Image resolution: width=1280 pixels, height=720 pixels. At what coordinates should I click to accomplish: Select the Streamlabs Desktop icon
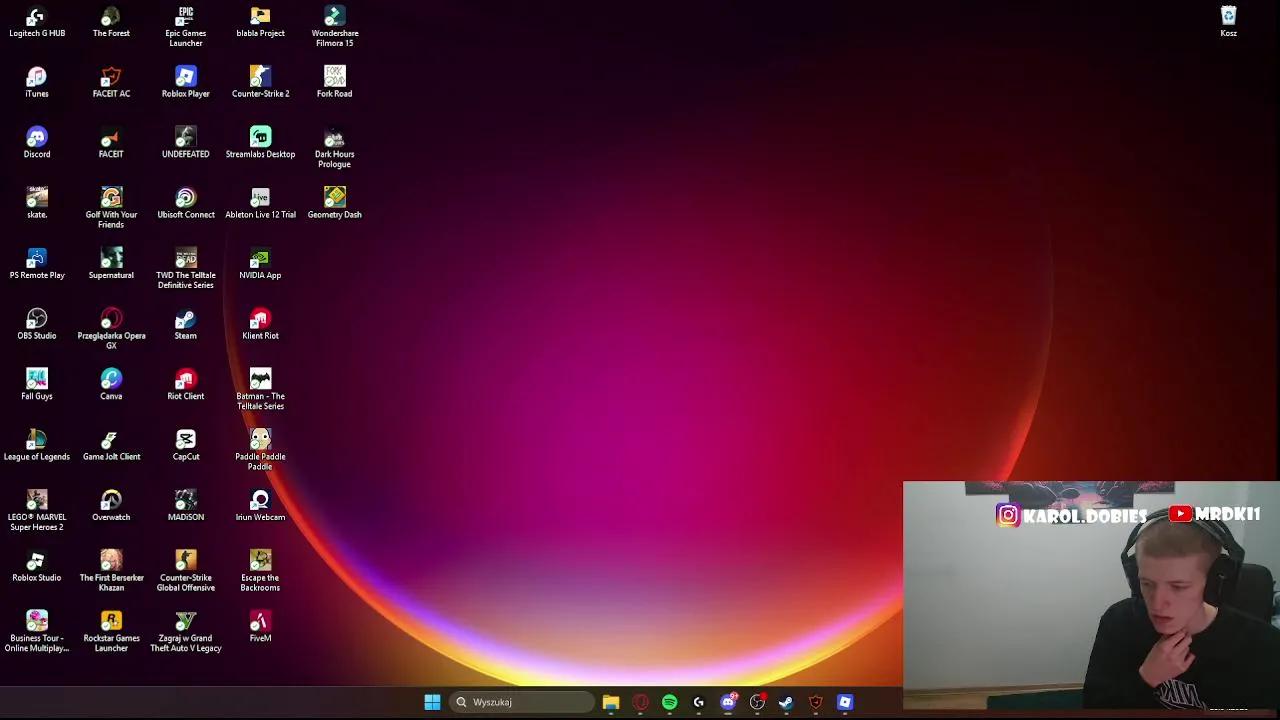260,138
